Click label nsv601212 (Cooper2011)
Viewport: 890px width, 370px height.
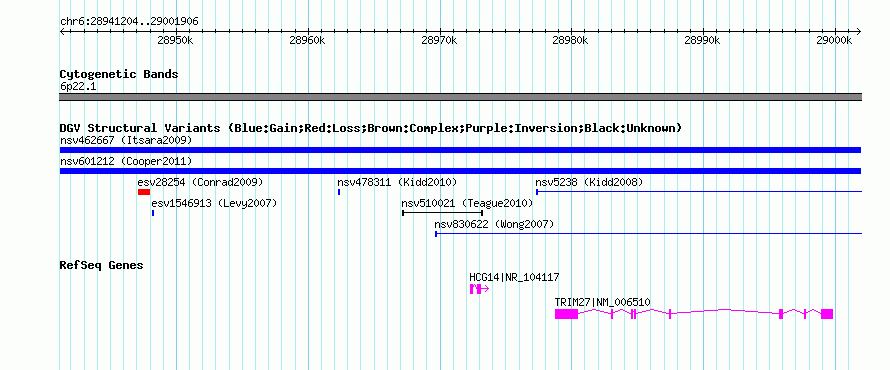126,161
